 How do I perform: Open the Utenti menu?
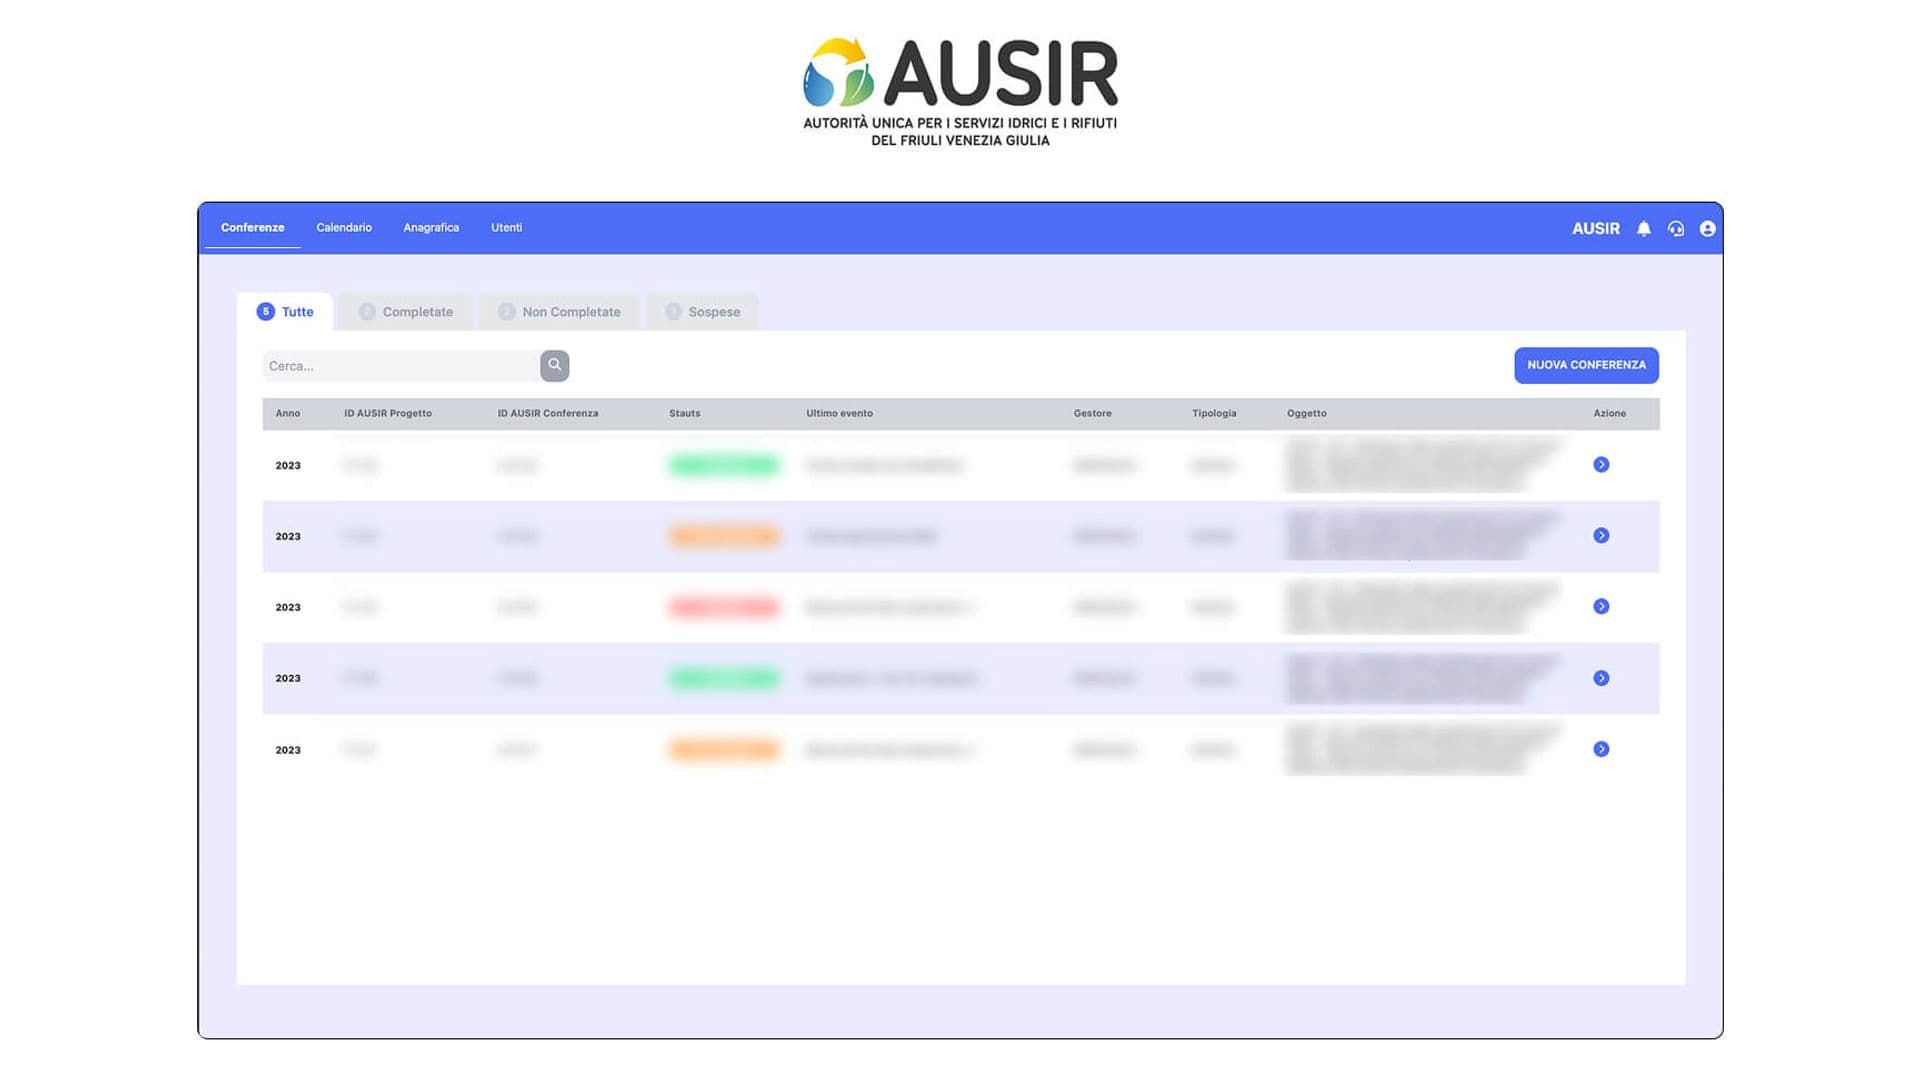click(506, 228)
